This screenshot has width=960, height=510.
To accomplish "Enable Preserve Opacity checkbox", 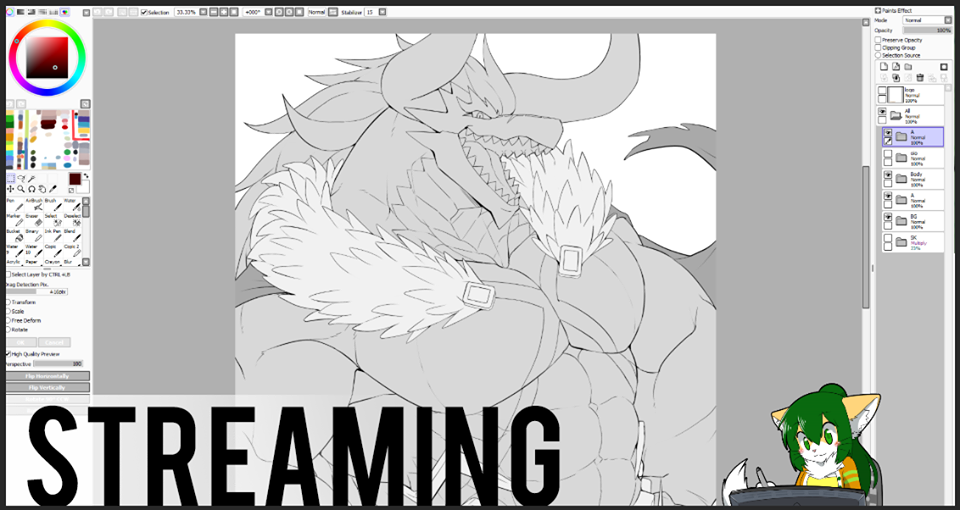I will click(x=878, y=40).
